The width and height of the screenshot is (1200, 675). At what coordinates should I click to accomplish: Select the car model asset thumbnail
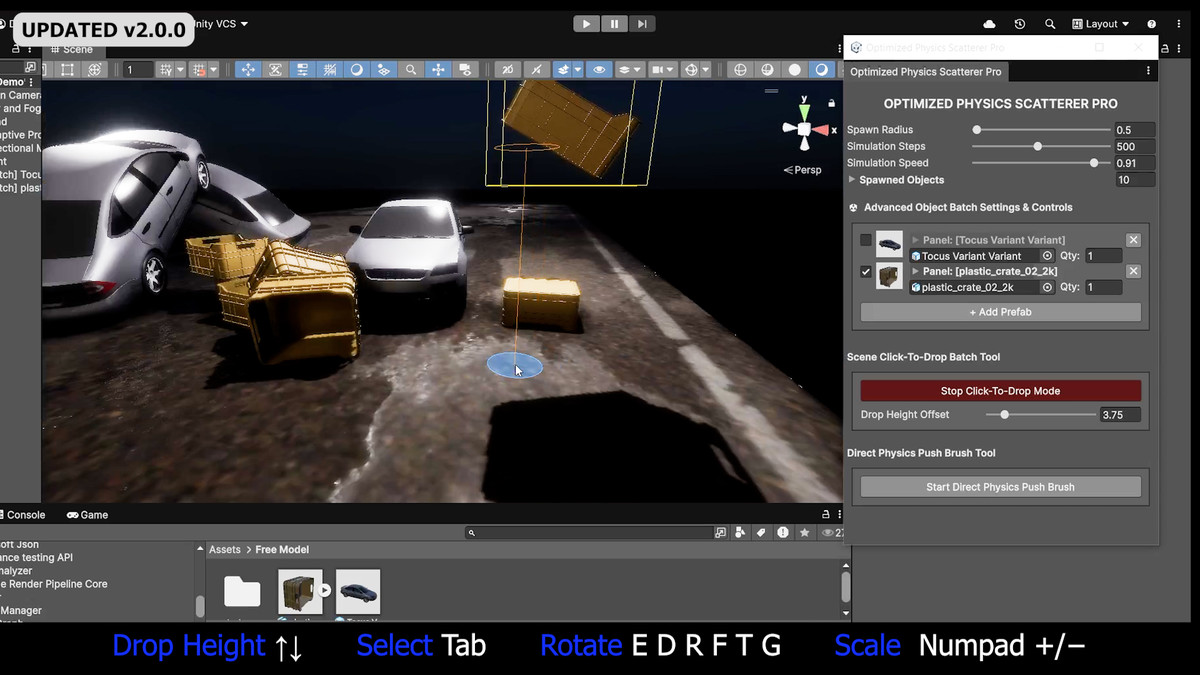358,591
